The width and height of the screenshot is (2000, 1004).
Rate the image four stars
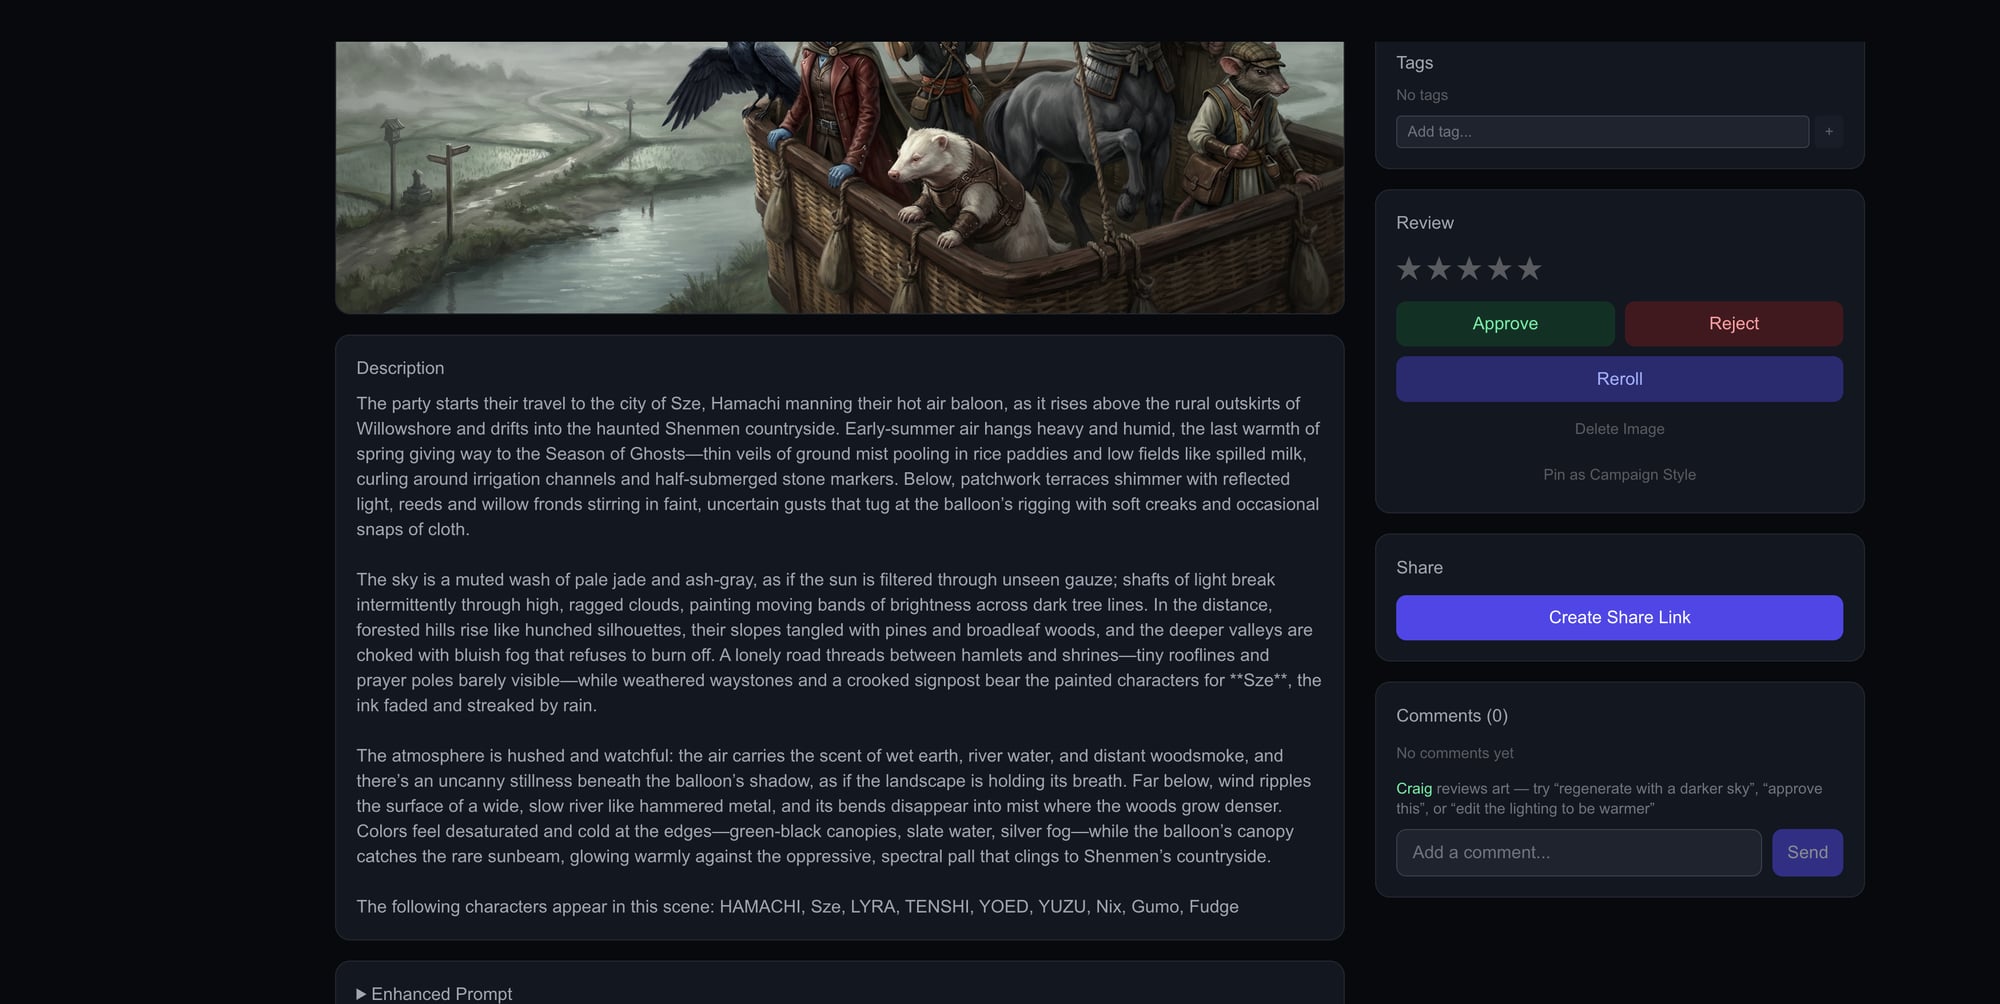click(1499, 268)
